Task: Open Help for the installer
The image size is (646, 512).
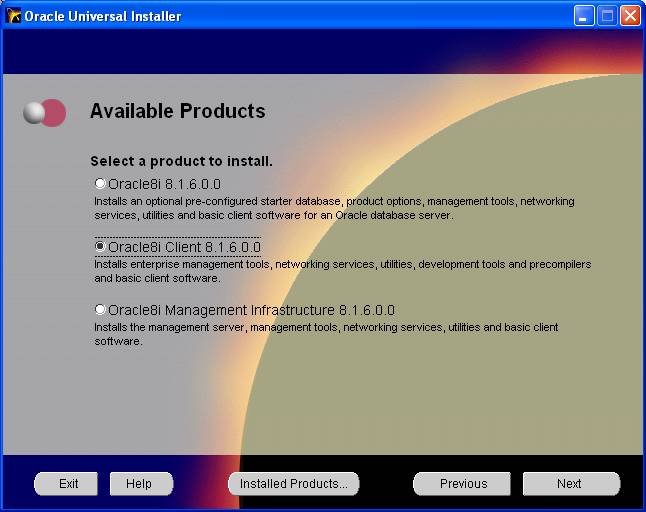Action: coord(141,484)
